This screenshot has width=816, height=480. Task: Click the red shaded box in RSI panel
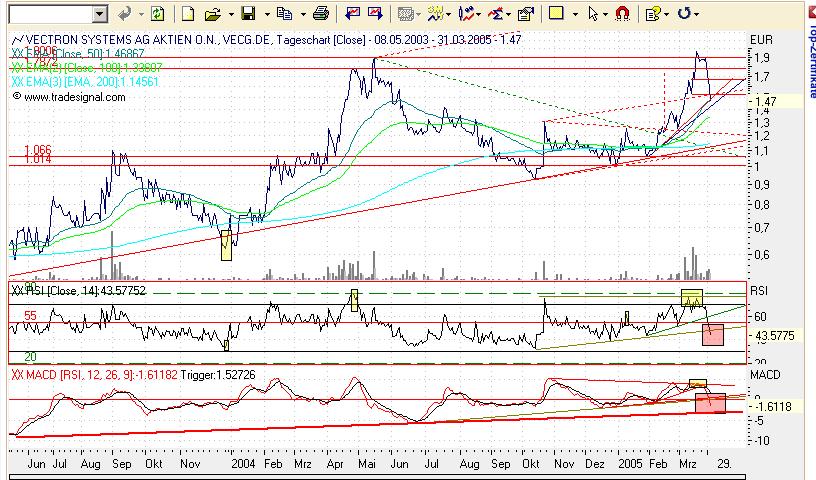point(713,335)
